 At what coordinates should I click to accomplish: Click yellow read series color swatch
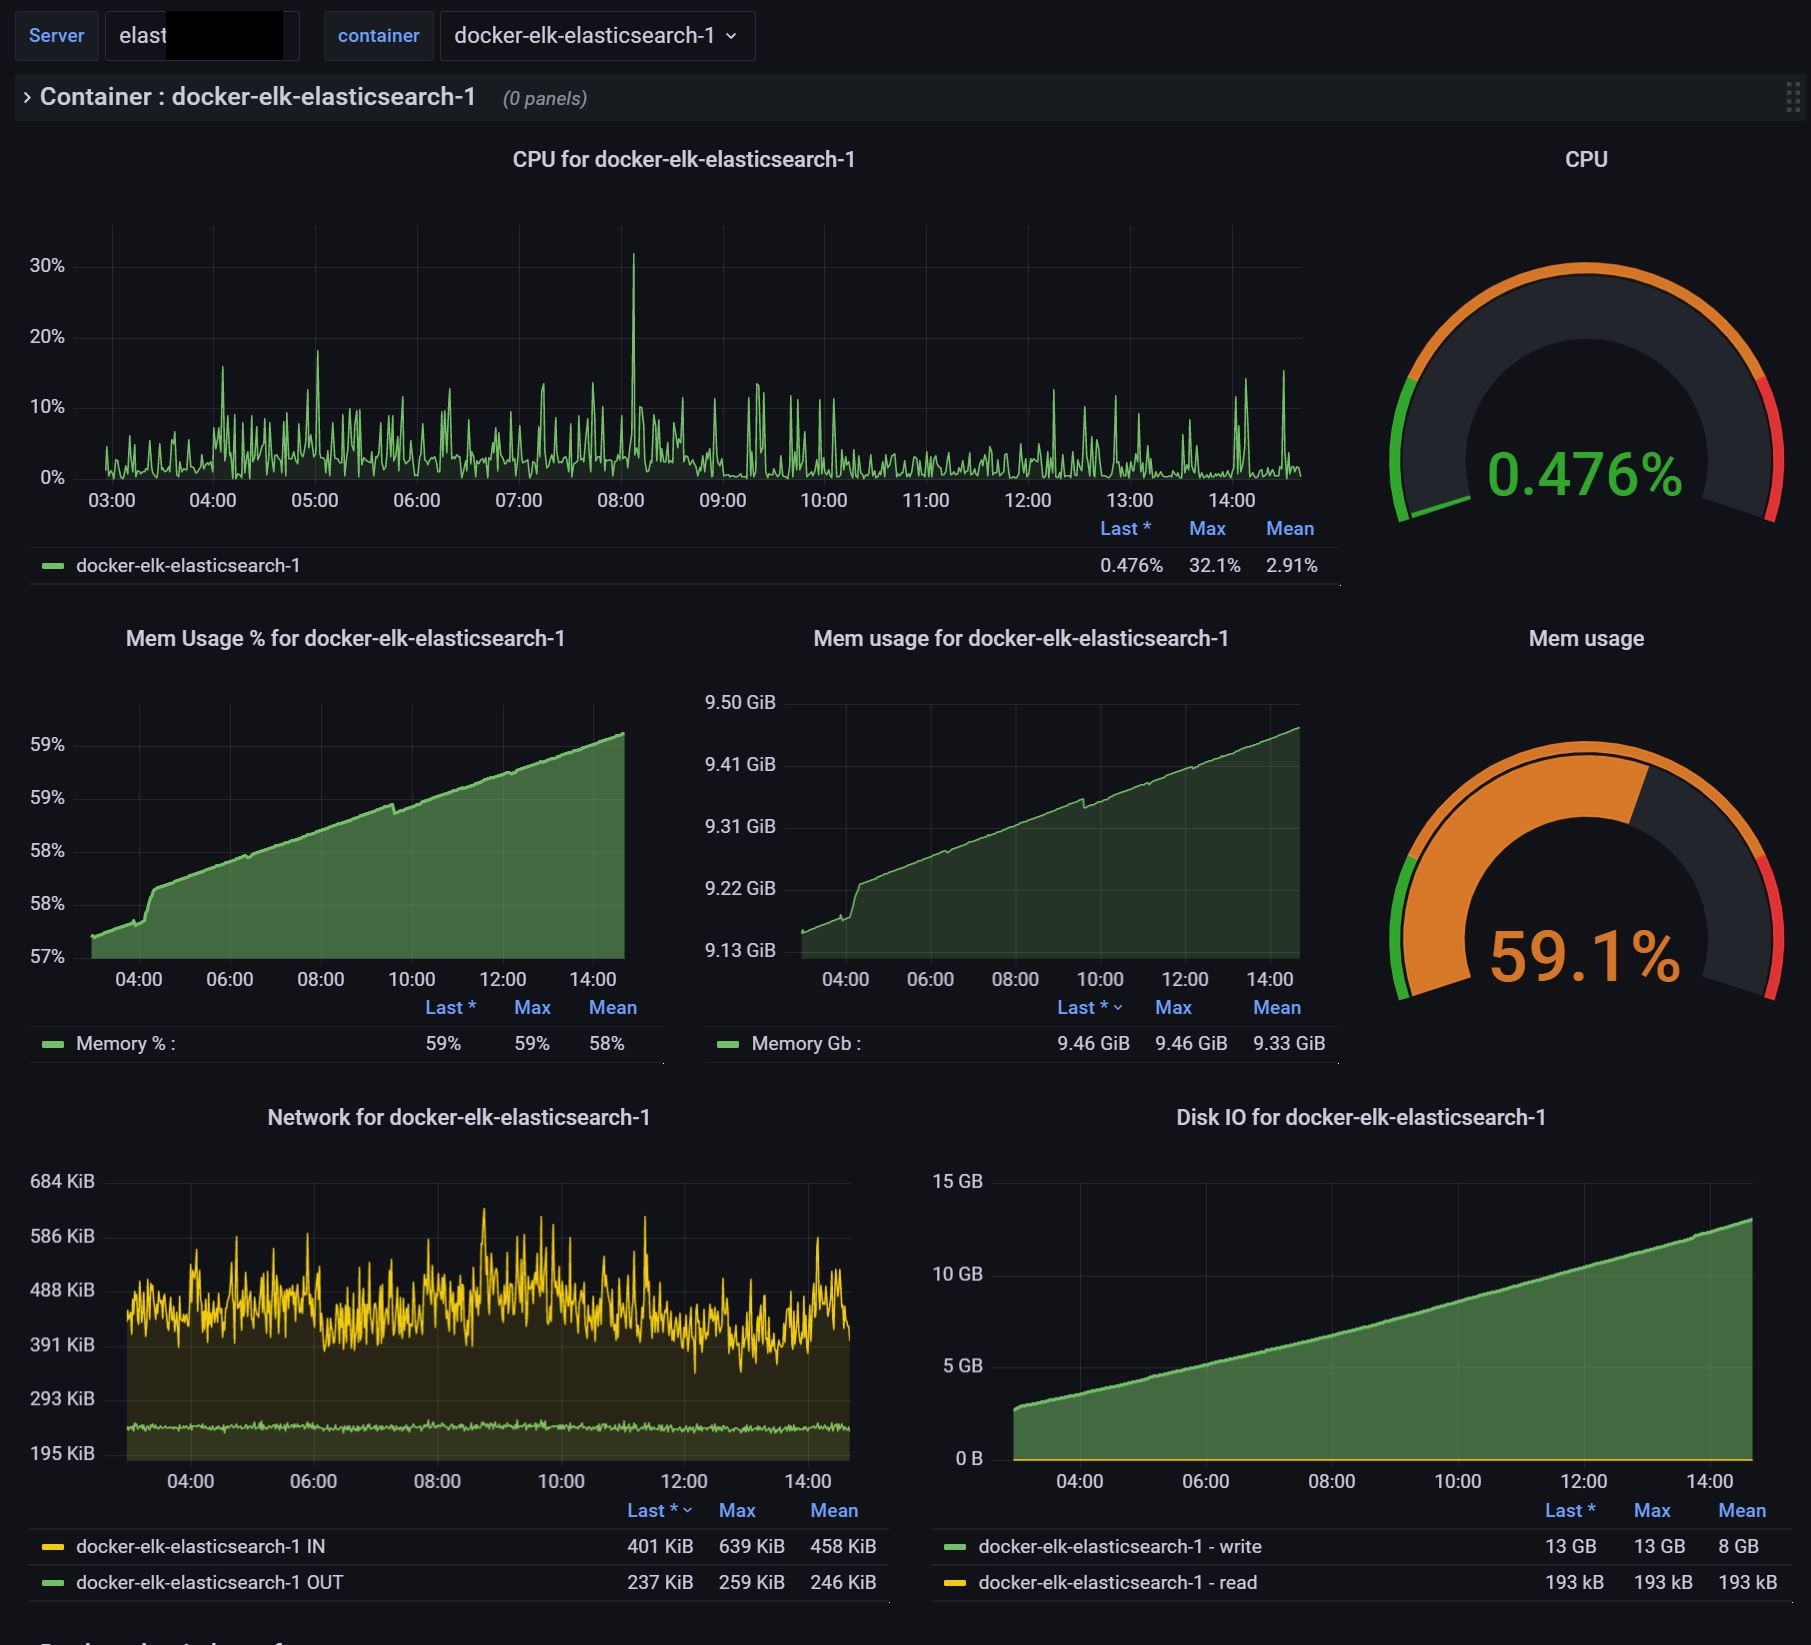point(955,1583)
